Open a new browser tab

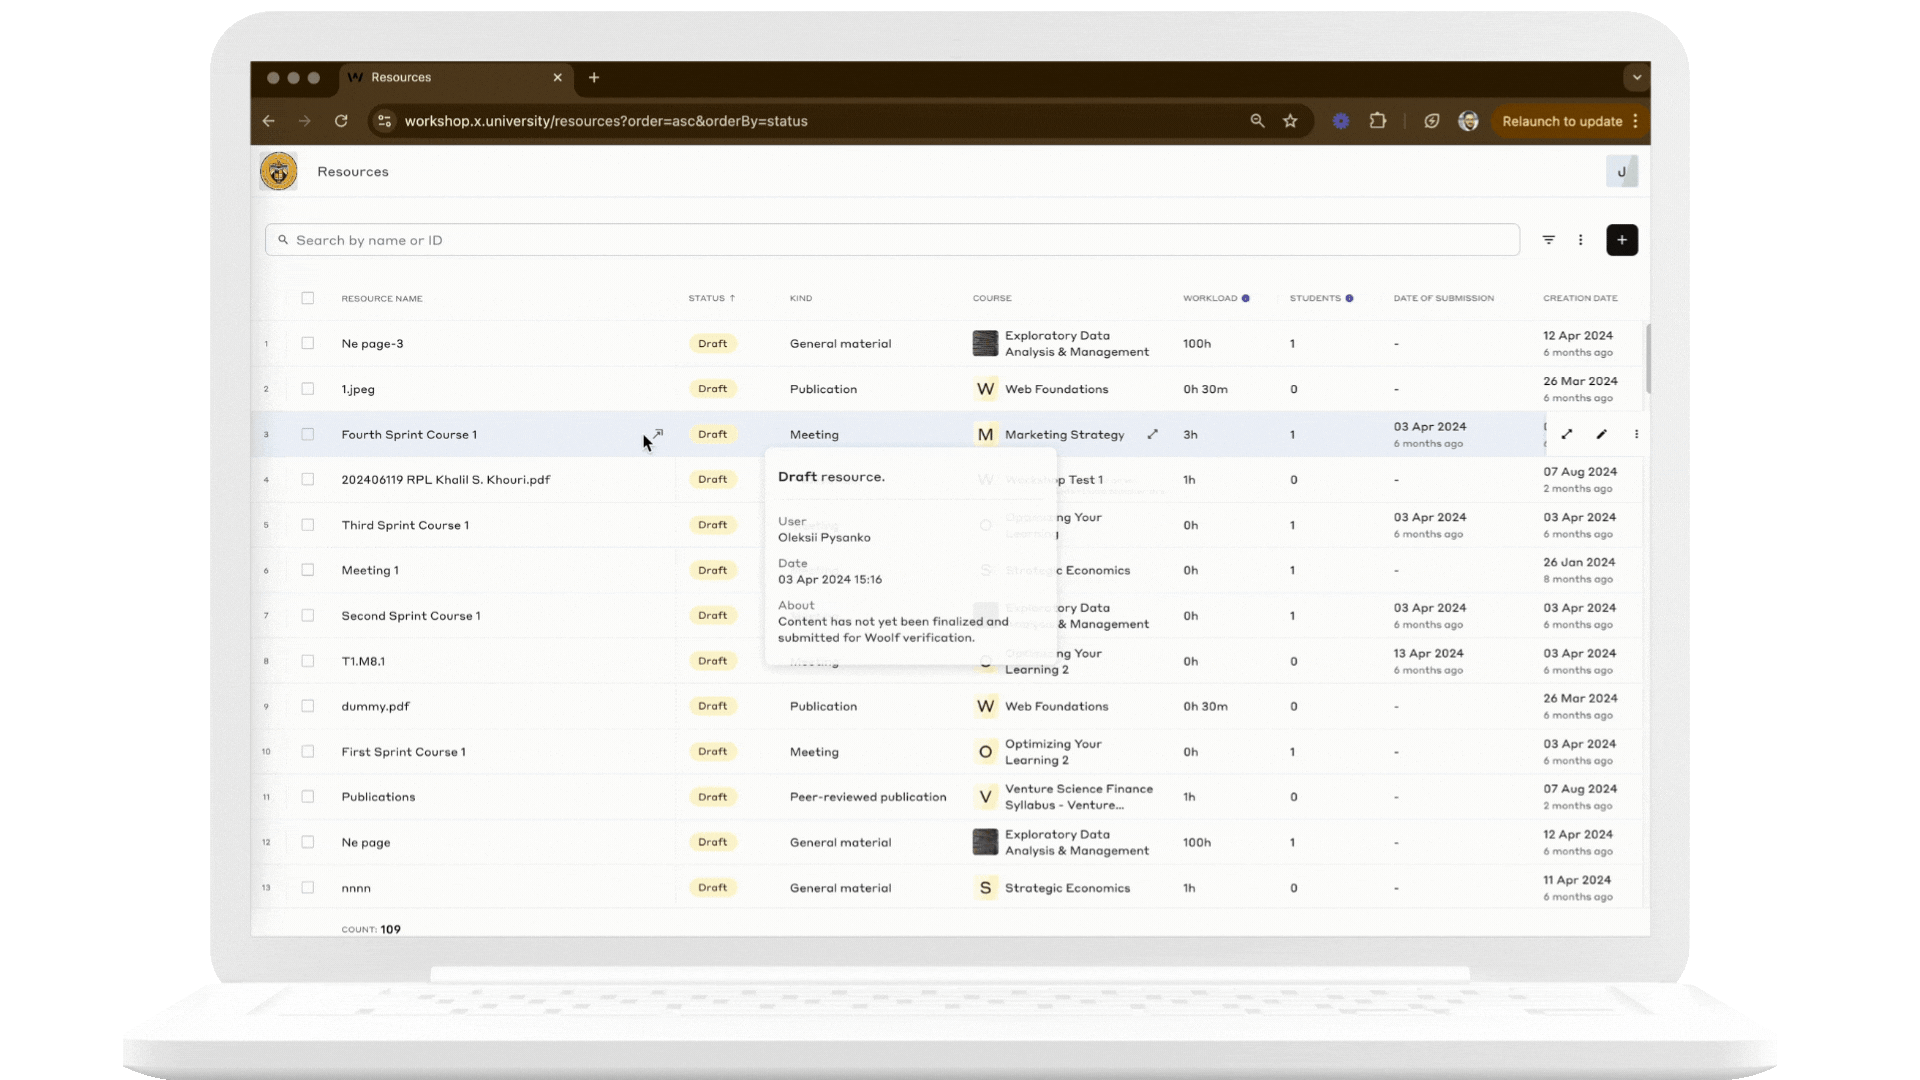pos(594,77)
